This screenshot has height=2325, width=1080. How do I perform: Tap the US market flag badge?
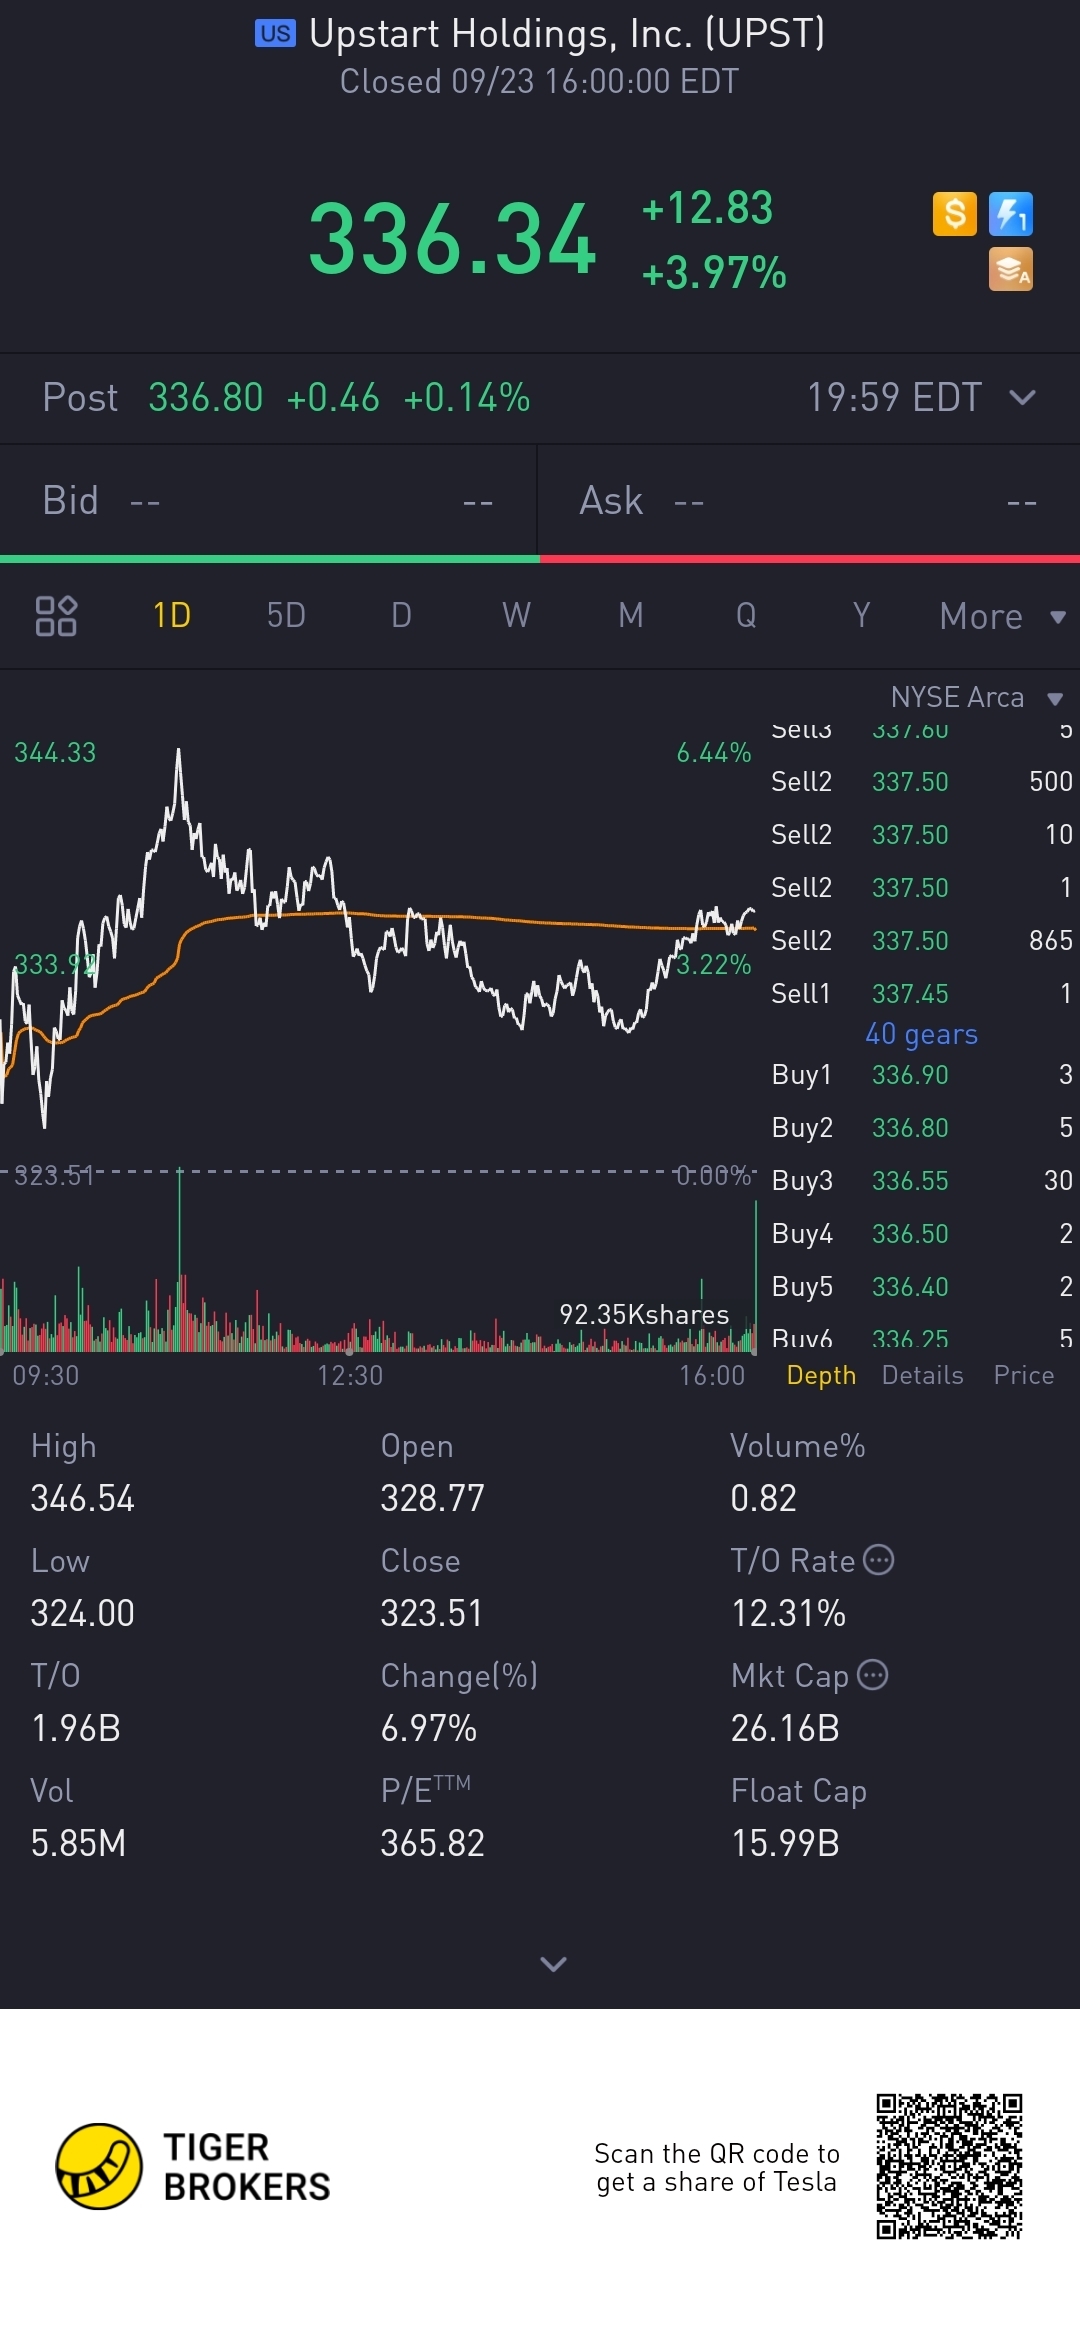pos(275,34)
